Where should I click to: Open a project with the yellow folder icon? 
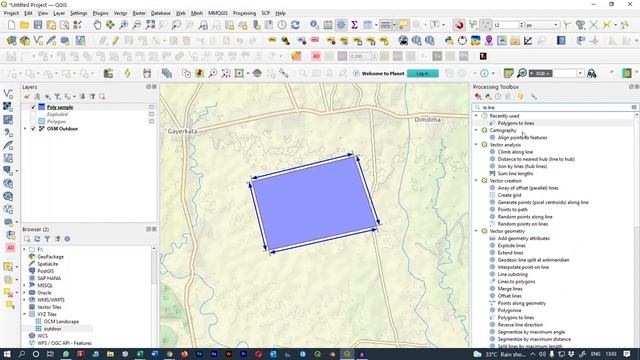tap(24, 25)
